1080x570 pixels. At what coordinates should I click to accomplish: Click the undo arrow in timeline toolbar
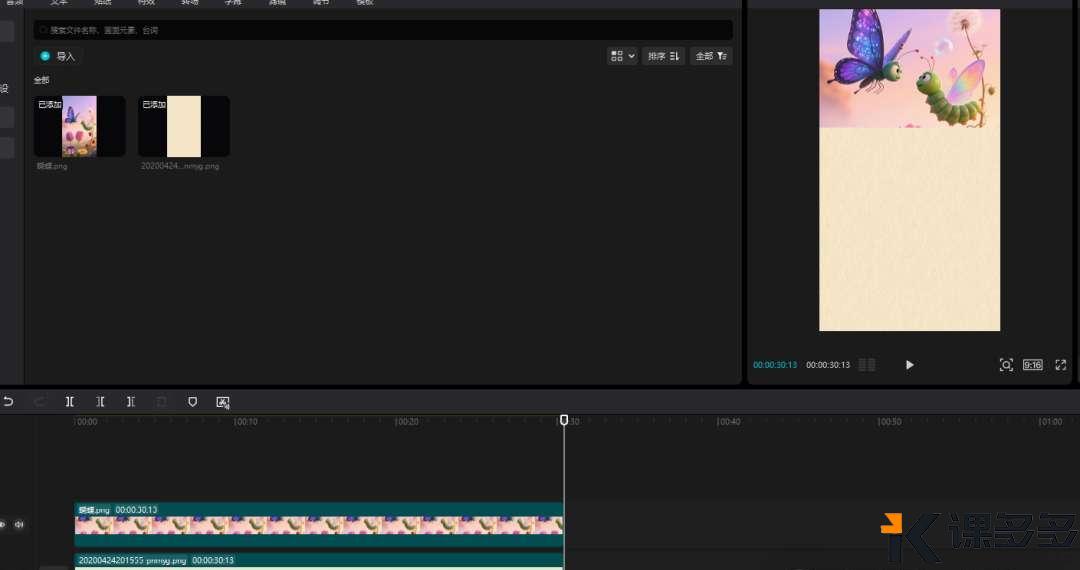click(x=8, y=401)
